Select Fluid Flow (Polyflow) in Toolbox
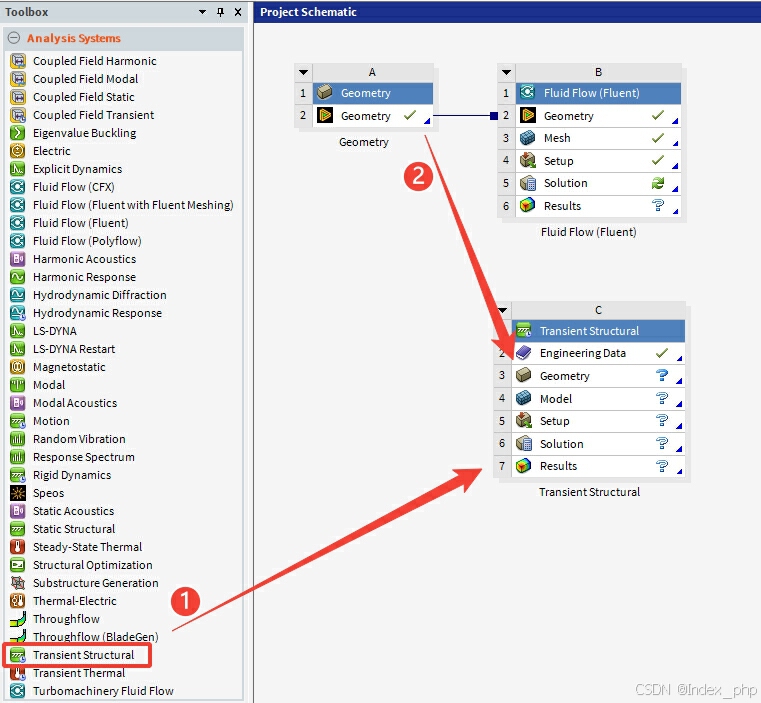Screen dimensions: 761x703 point(87,241)
